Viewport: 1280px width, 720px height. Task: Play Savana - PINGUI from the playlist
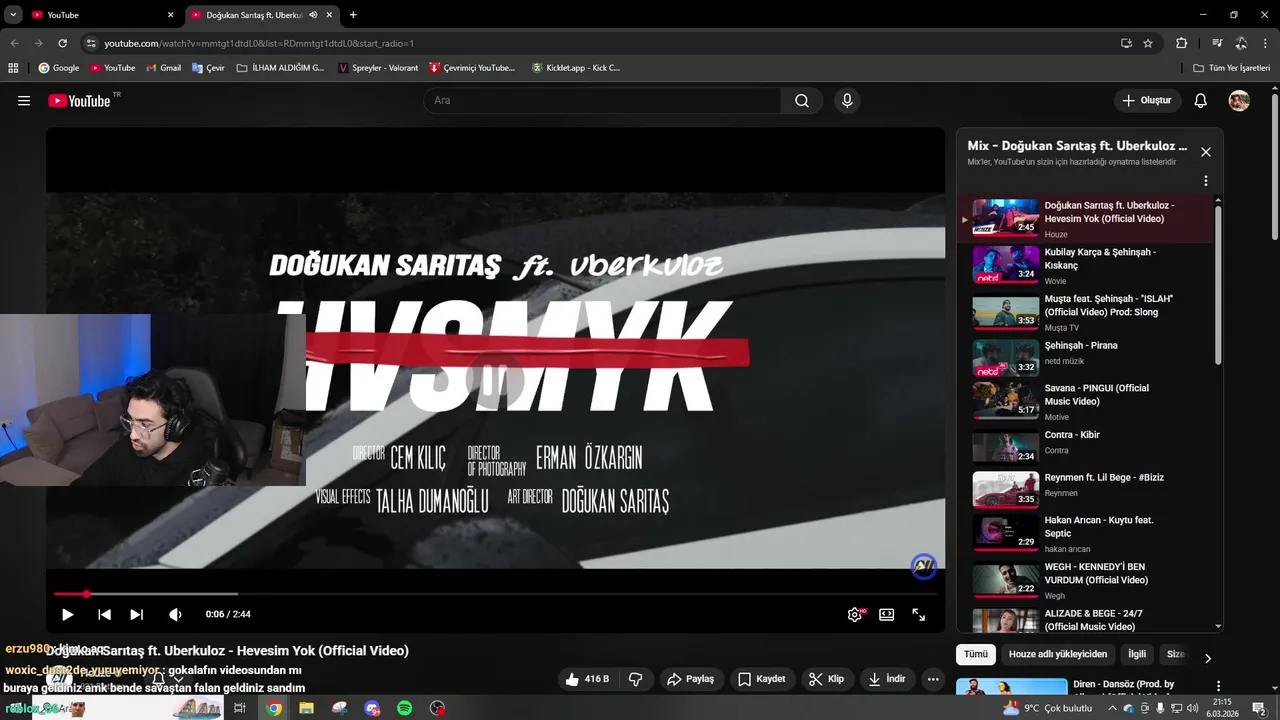coord(1085,402)
